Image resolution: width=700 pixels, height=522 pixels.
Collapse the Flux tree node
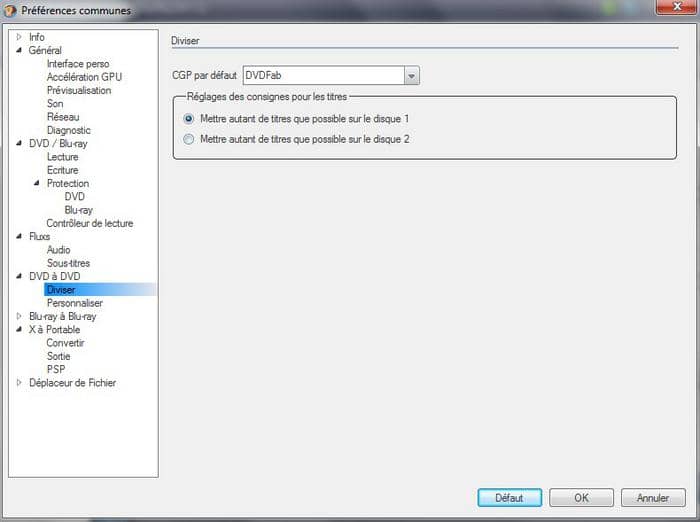[19, 236]
